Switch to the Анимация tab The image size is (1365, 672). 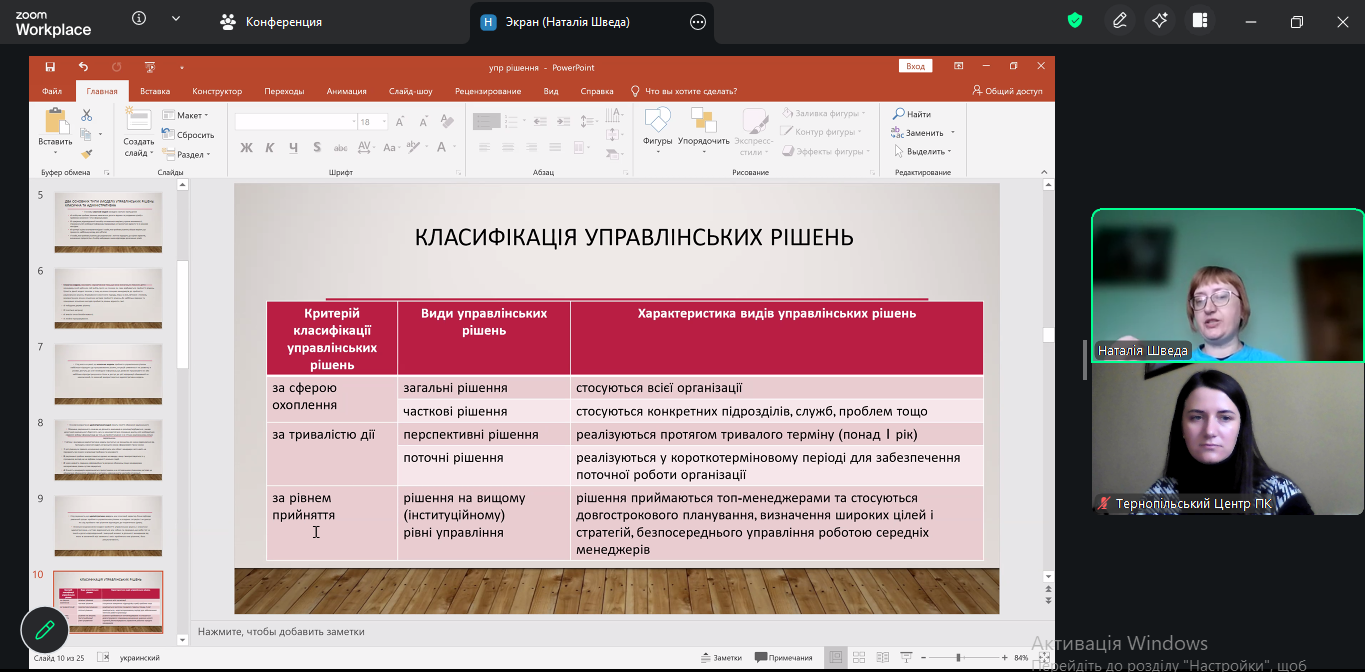(x=346, y=91)
